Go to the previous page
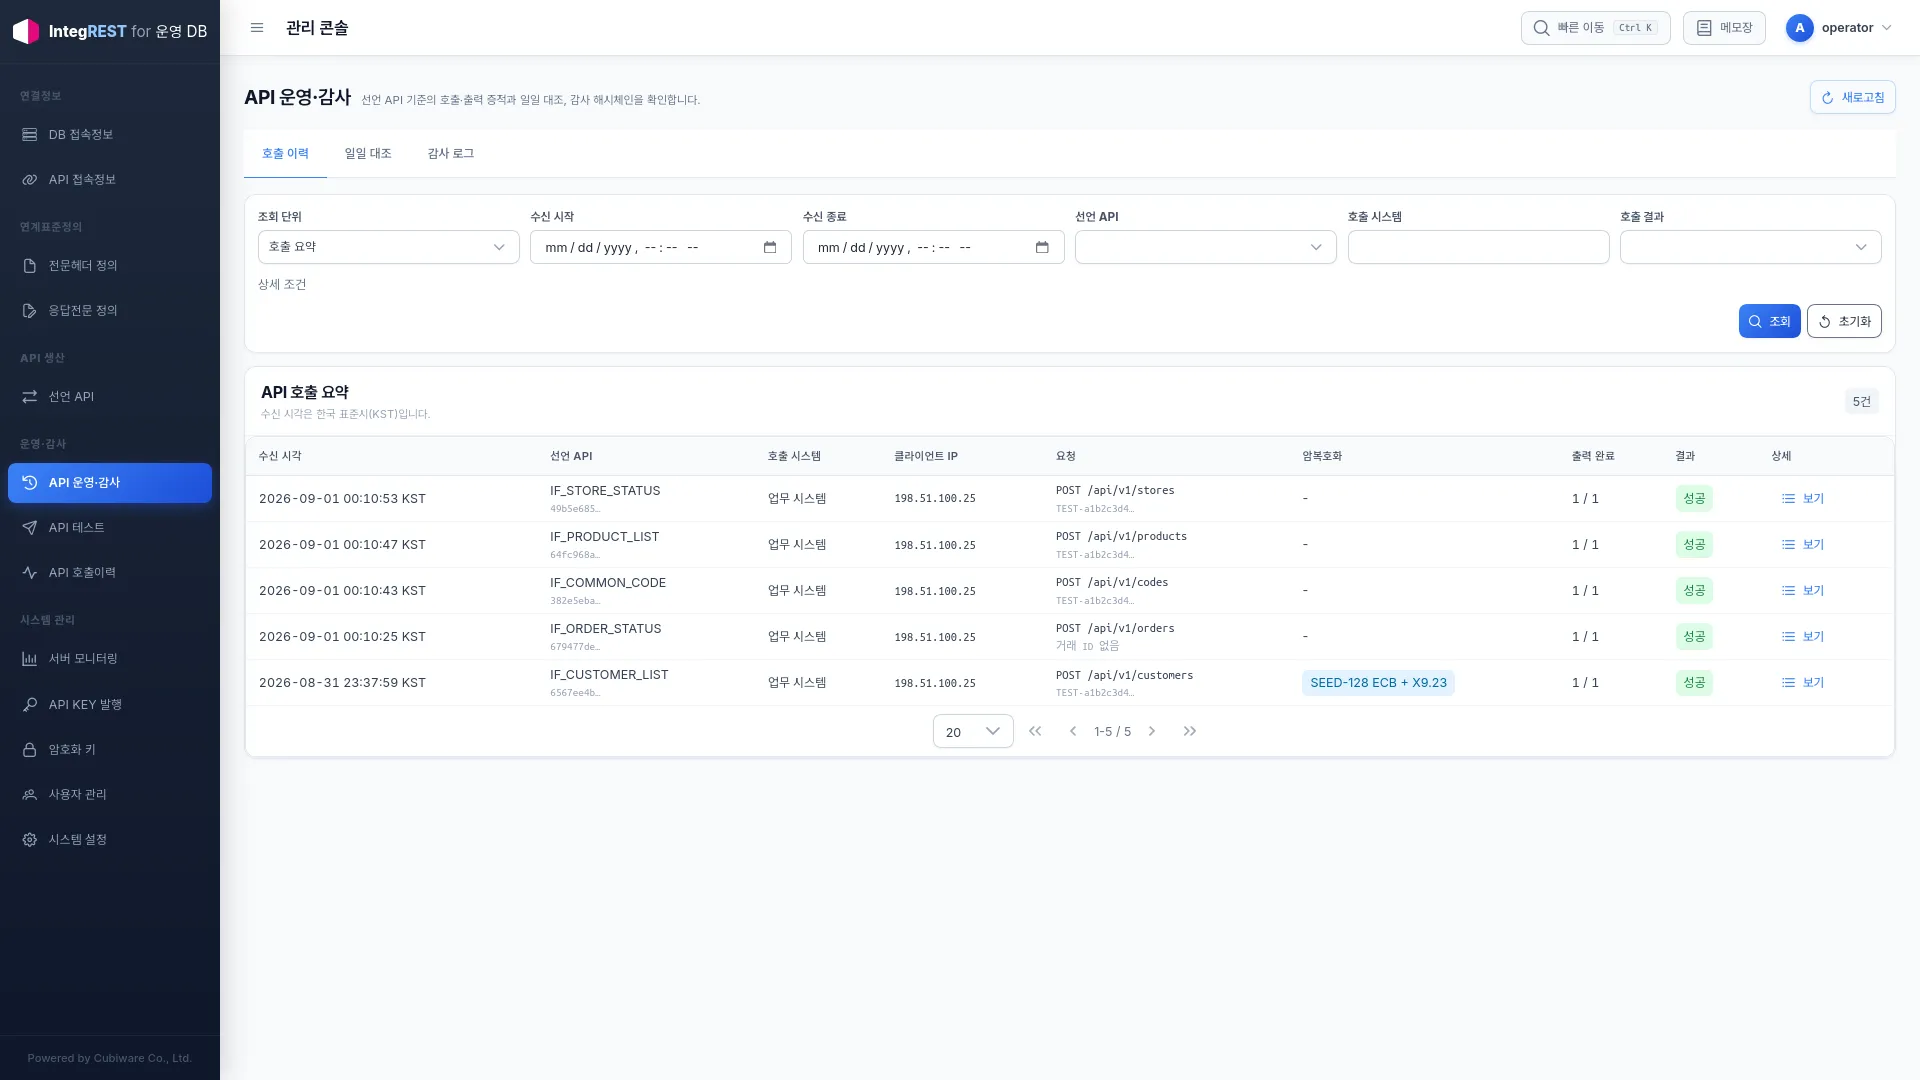This screenshot has width=1920, height=1080. [1073, 731]
